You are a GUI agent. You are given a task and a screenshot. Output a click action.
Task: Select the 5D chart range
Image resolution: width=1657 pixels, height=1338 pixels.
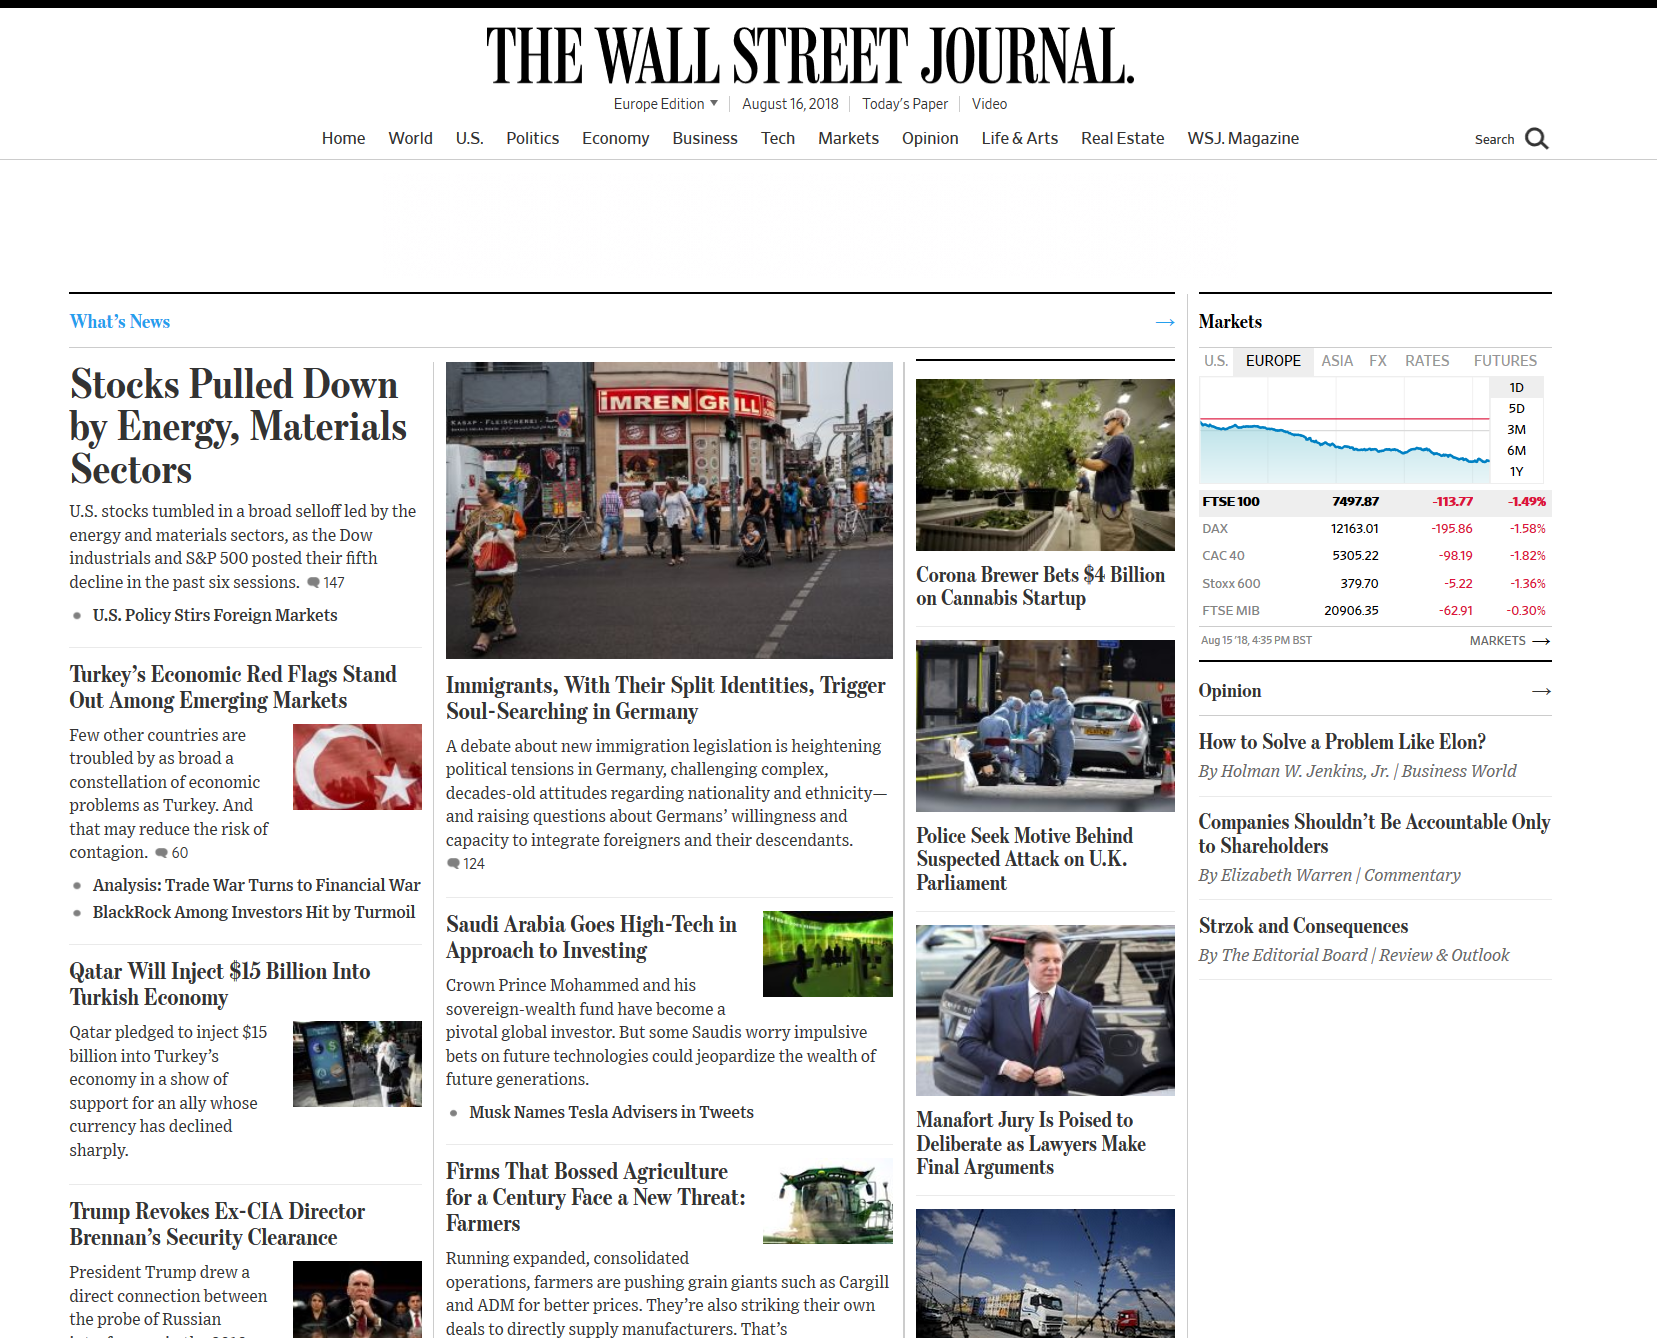(x=1516, y=408)
